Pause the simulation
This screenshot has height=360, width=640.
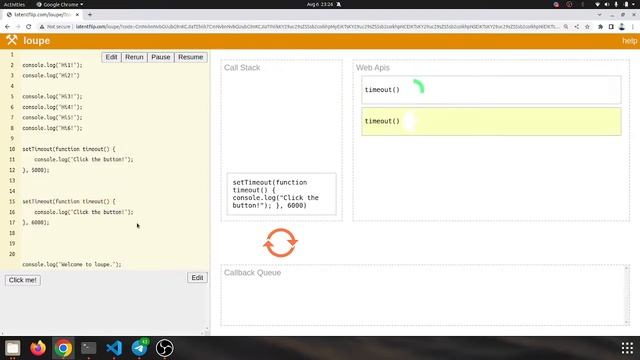(160, 57)
